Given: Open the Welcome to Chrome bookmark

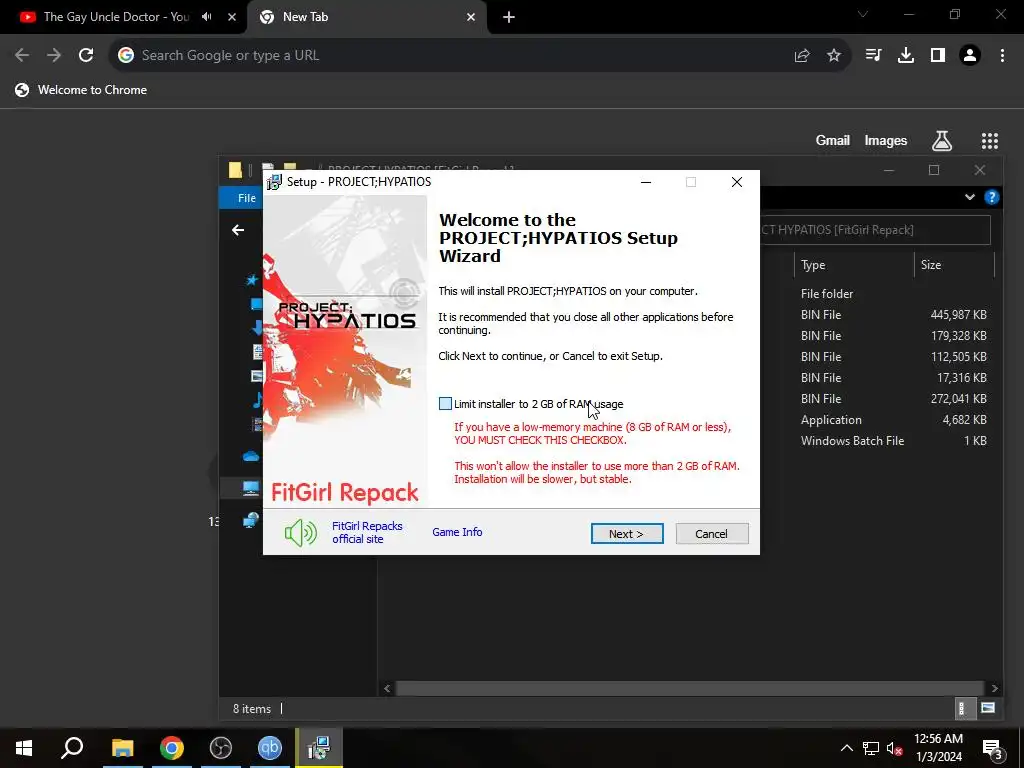Looking at the screenshot, I should pos(81,90).
